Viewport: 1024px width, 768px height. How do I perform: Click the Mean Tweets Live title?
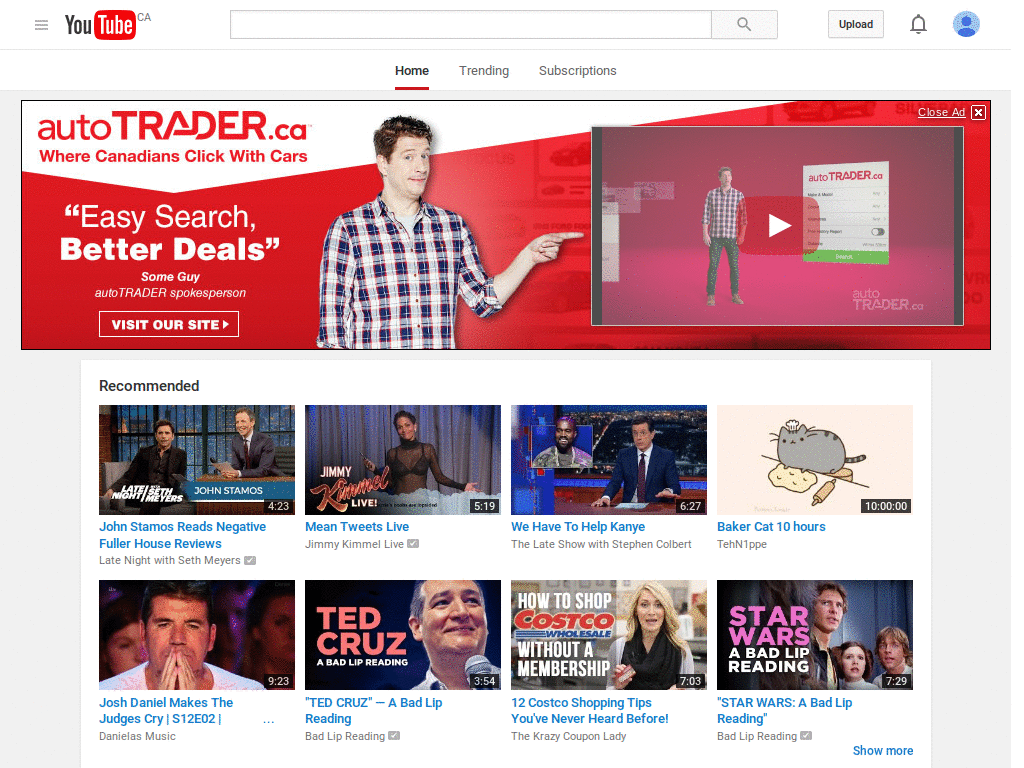357,526
